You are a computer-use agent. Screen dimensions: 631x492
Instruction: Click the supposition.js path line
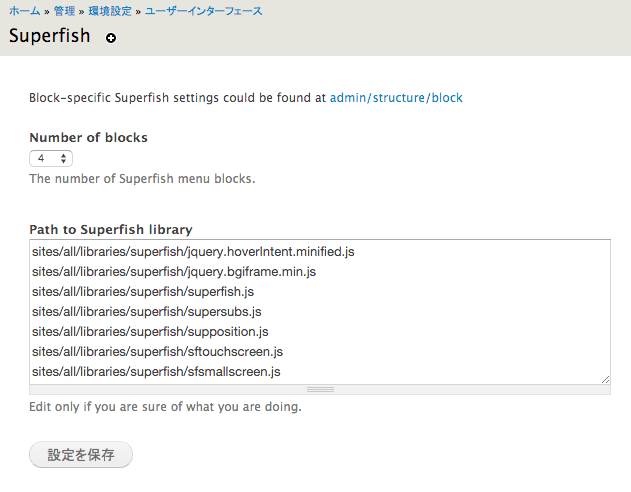tap(150, 332)
